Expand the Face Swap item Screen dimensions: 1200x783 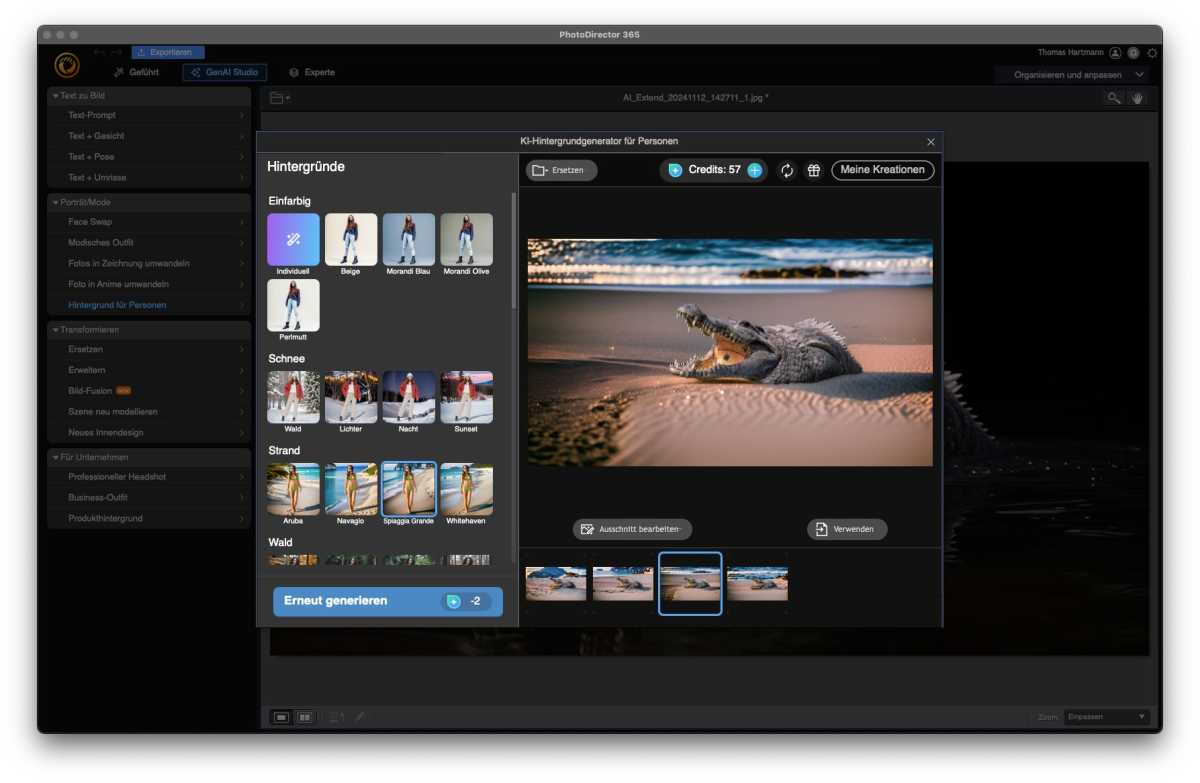(149, 222)
